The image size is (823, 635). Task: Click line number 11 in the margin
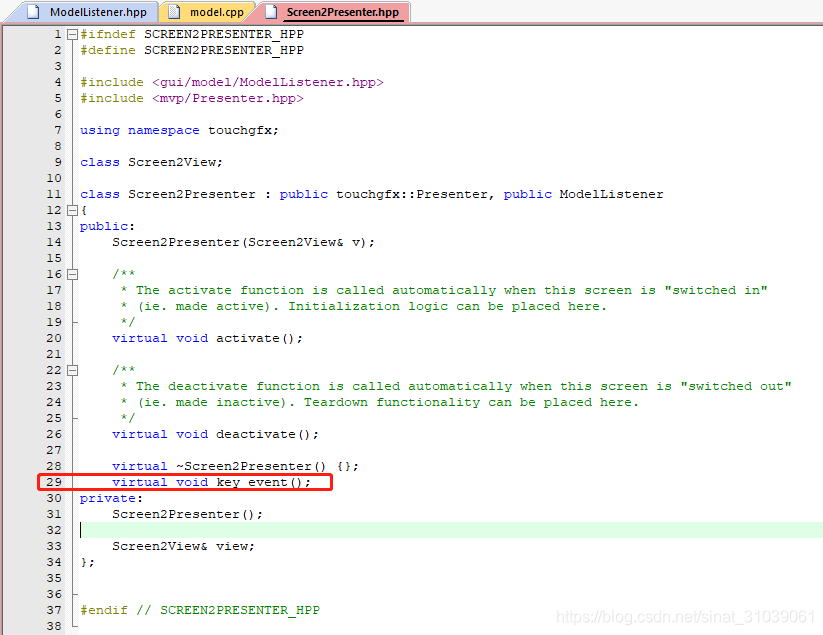(x=54, y=194)
